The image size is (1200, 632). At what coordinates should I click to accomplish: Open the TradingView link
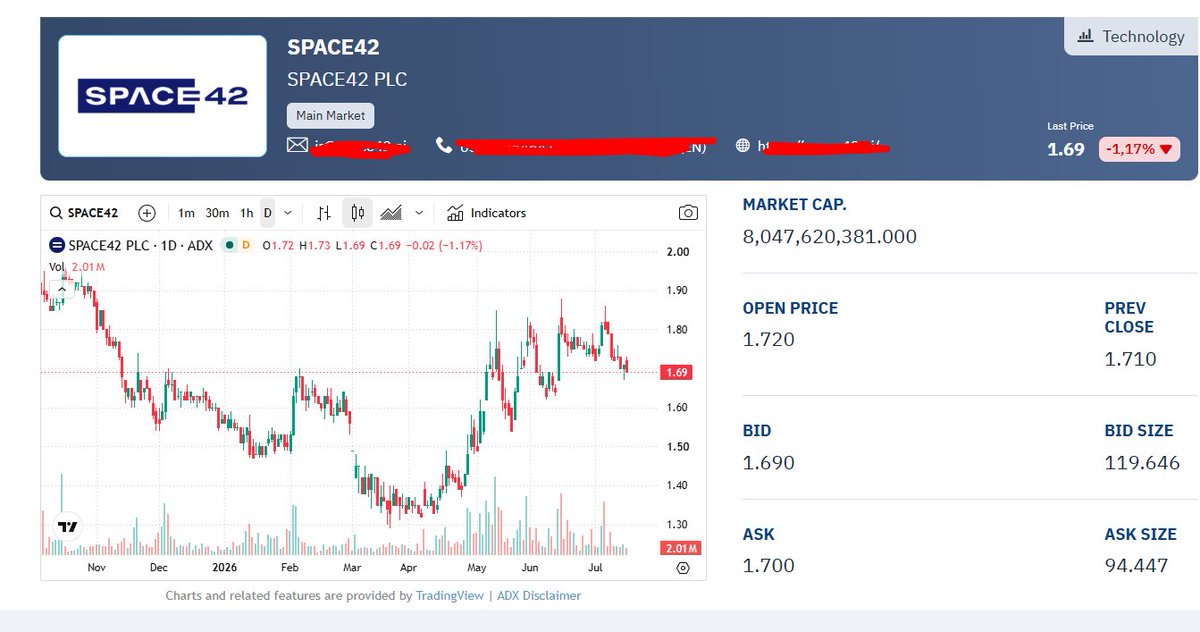[450, 595]
